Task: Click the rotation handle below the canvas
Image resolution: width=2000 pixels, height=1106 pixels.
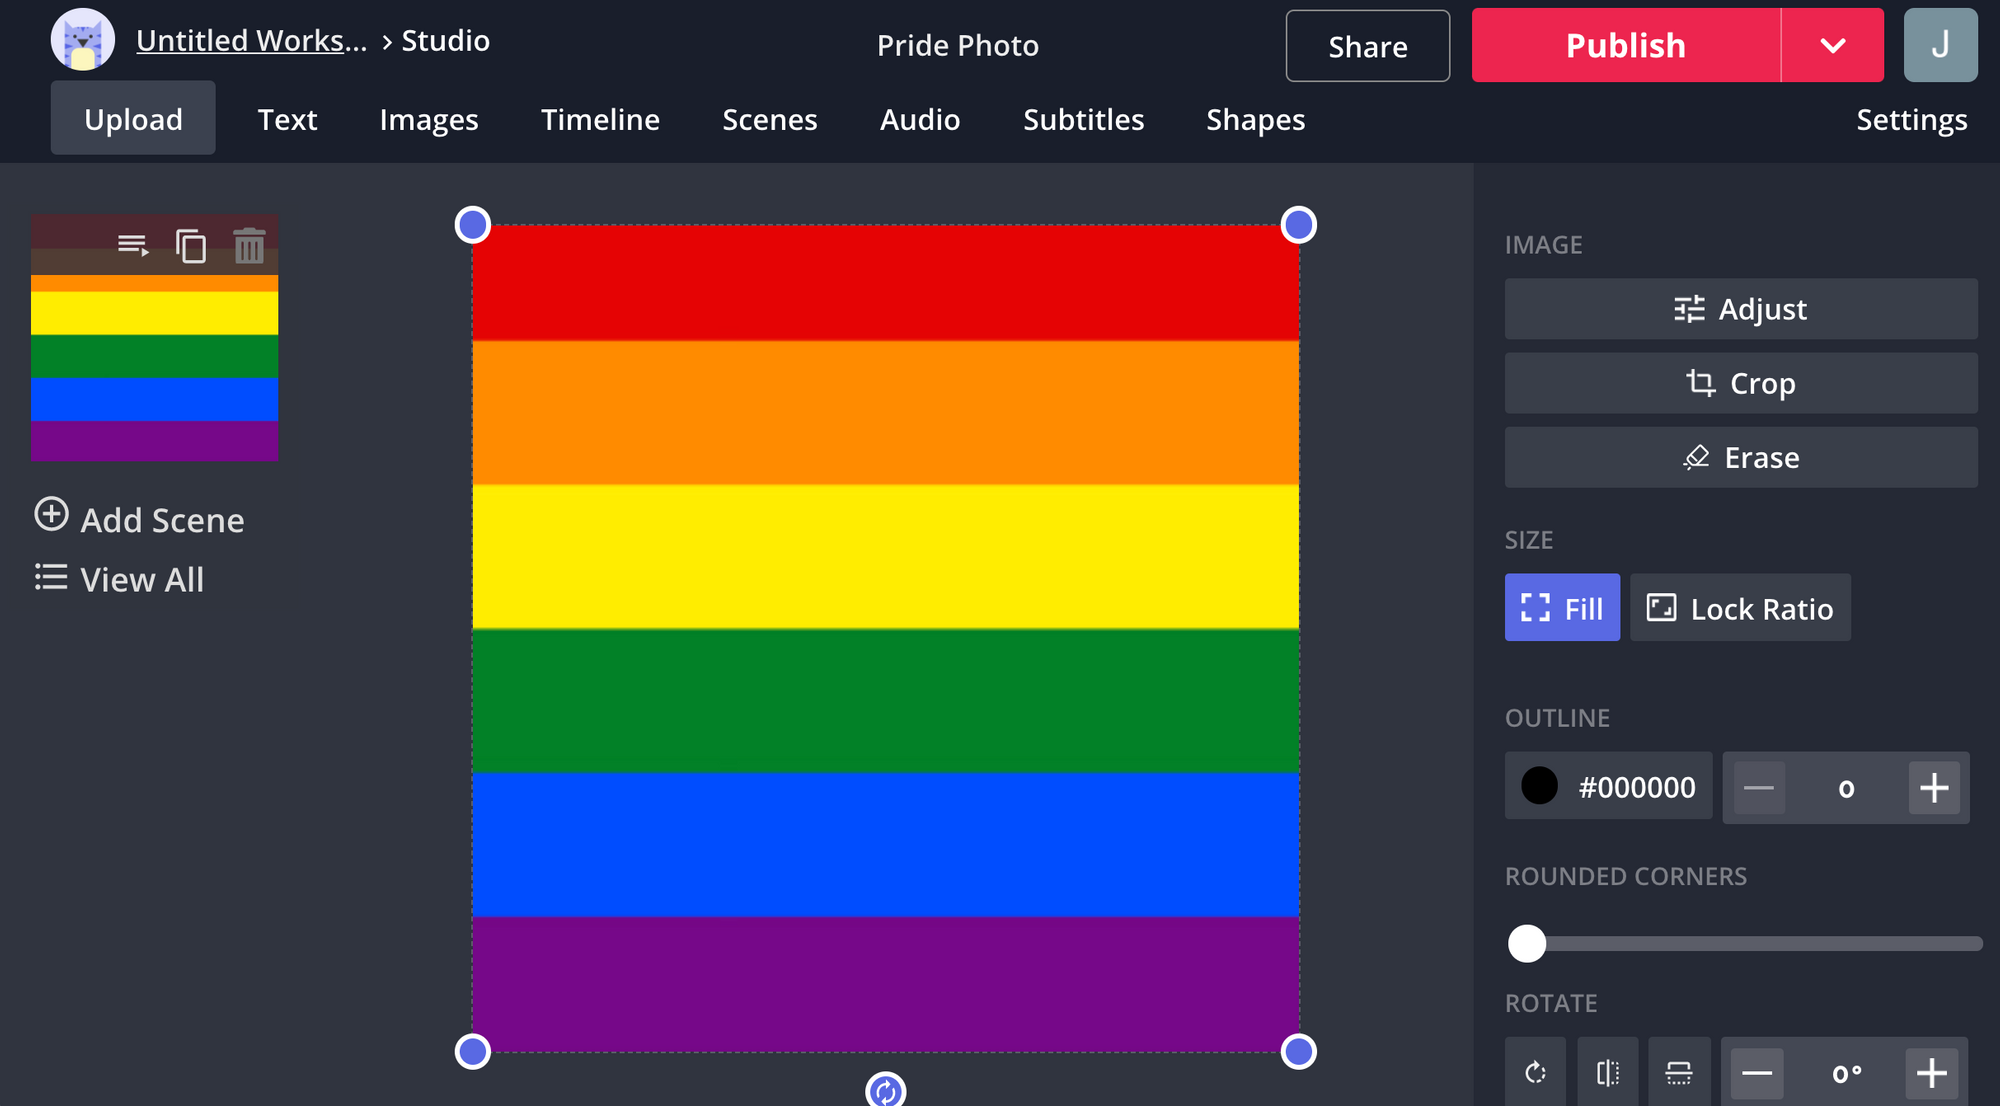Action: click(885, 1090)
